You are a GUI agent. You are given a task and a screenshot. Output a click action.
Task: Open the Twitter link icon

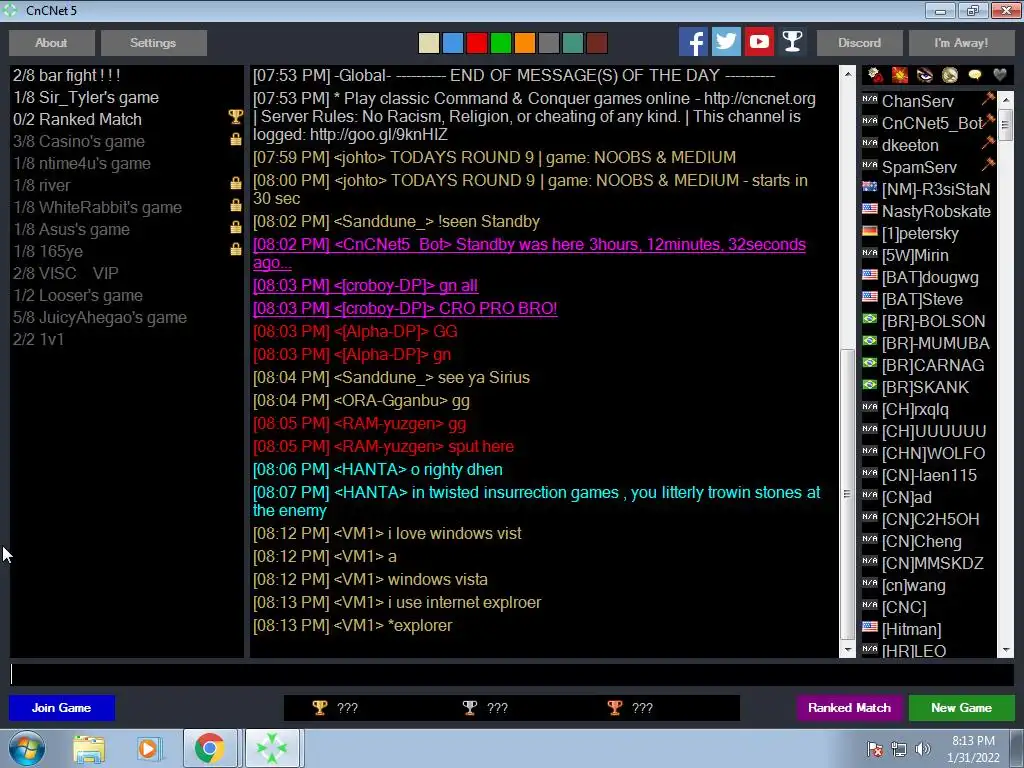pyautogui.click(x=726, y=42)
